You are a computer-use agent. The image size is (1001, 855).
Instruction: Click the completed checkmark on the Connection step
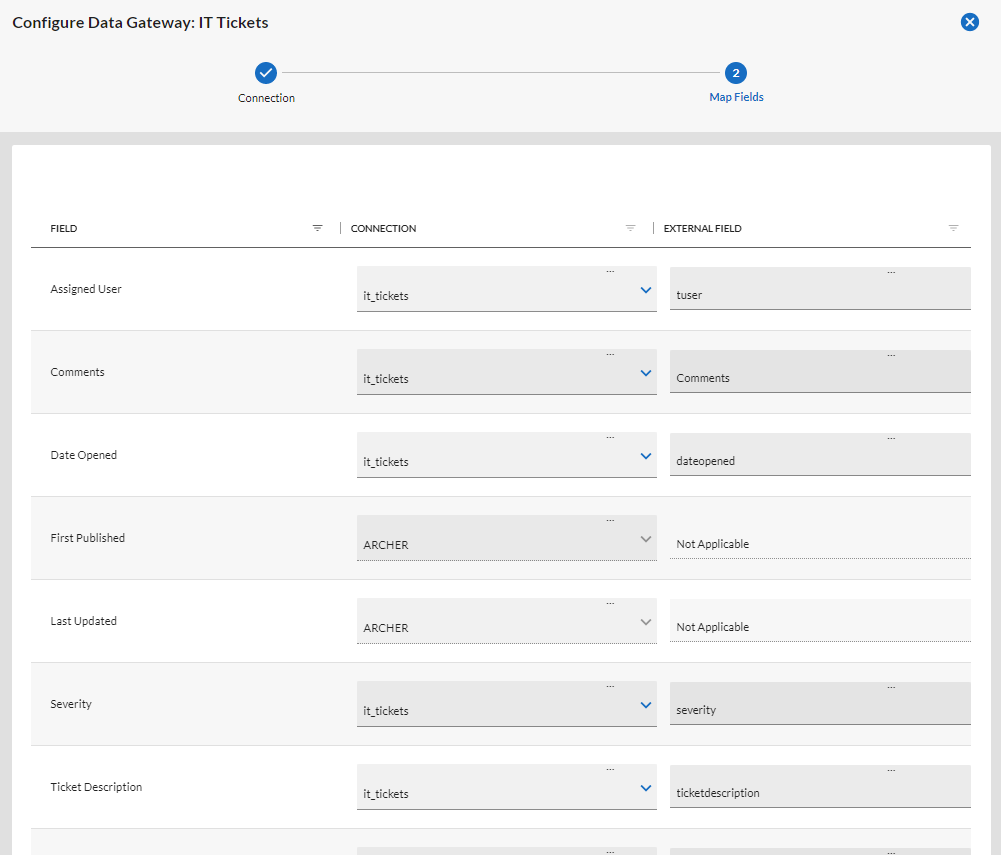click(266, 72)
